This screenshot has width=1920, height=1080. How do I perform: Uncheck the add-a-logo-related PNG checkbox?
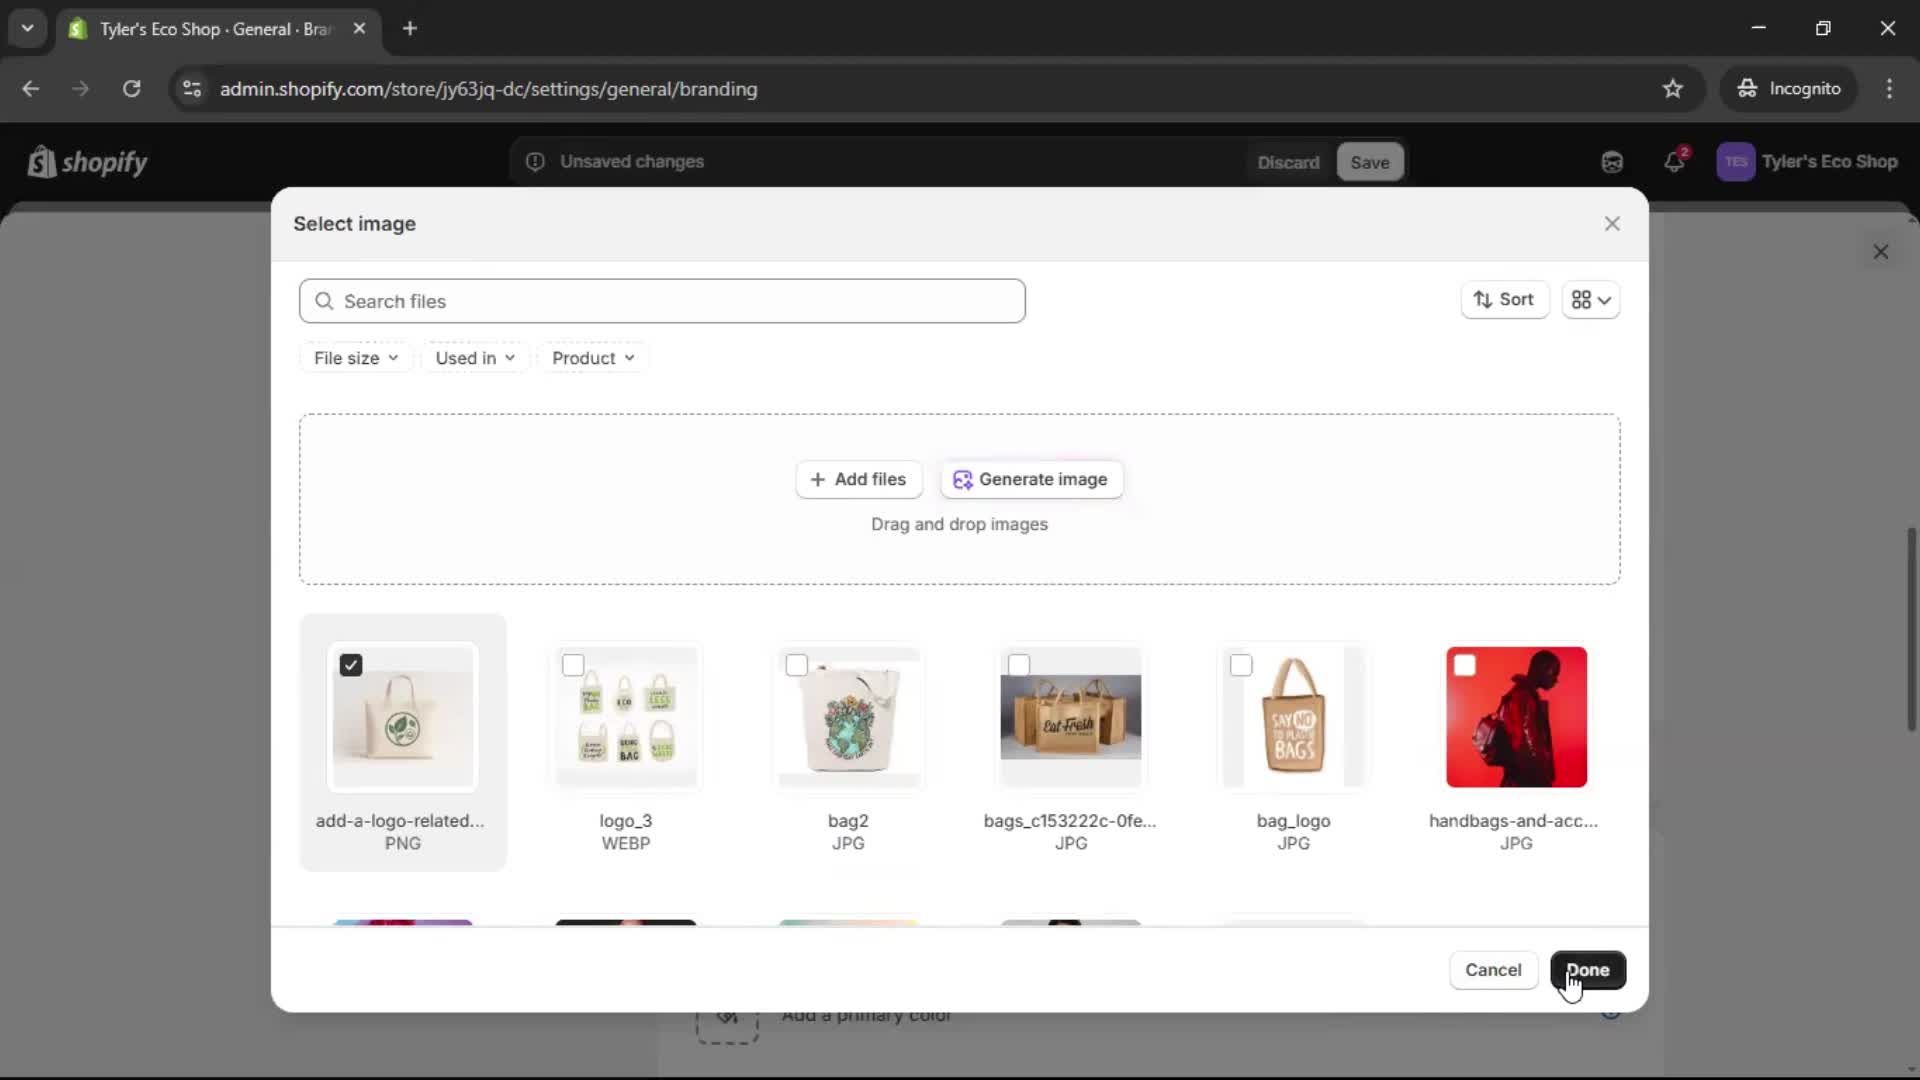click(x=351, y=666)
